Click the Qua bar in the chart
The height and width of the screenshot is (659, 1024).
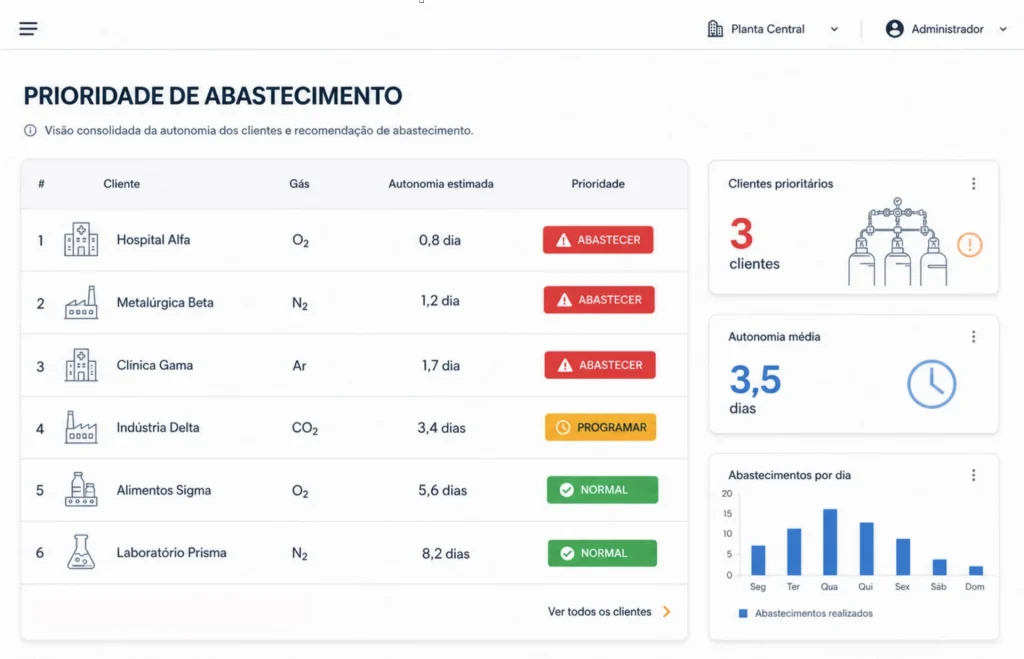pyautogui.click(x=829, y=541)
